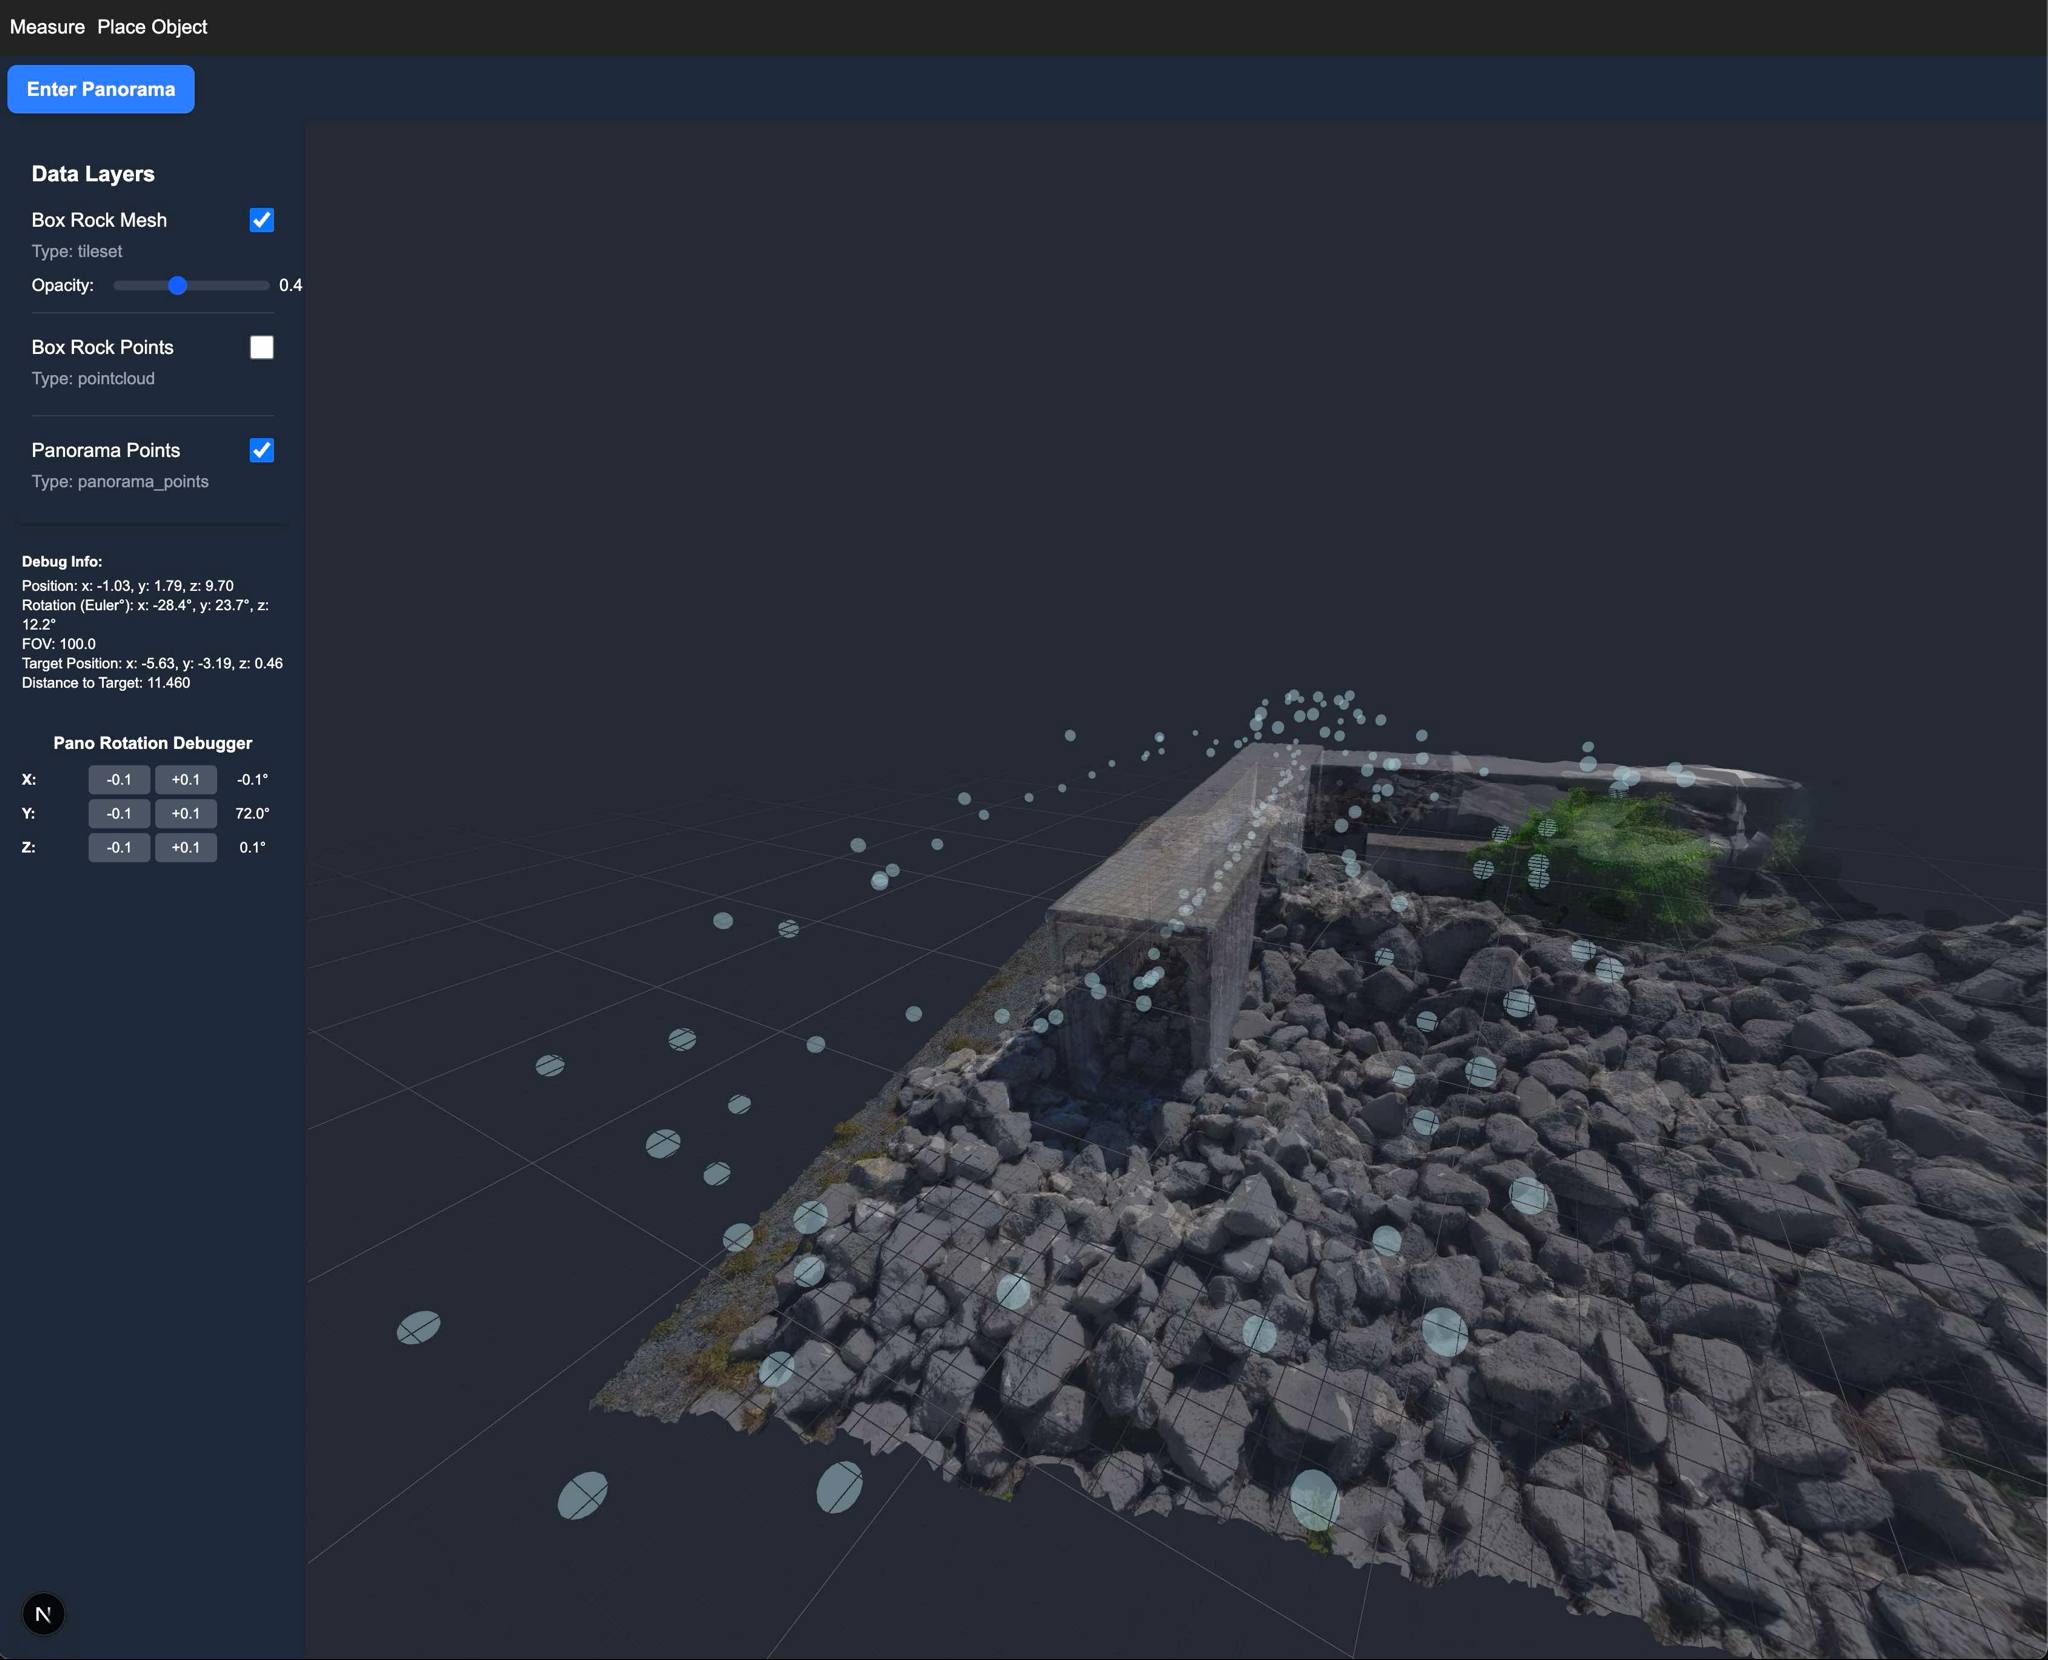The image size is (2048, 1660).
Task: Increase pano Y rotation by 0.1
Action: point(185,814)
